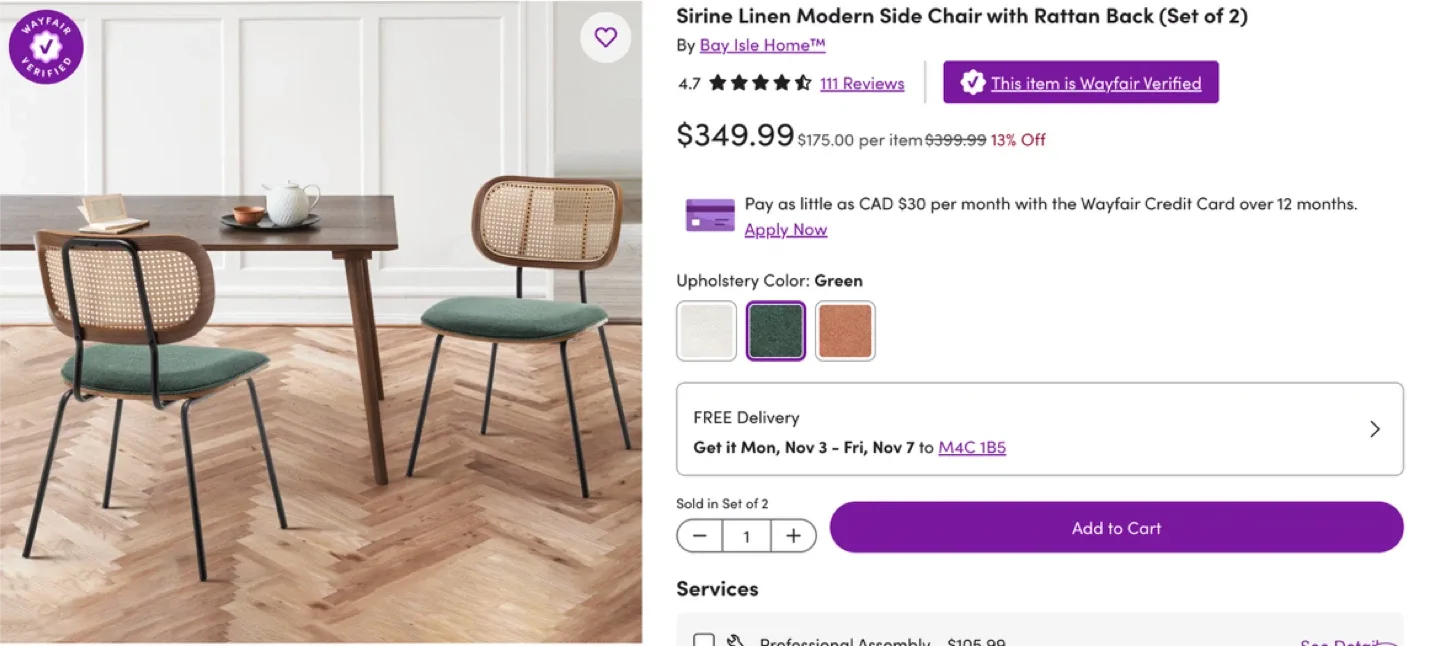Image resolution: width=1440 pixels, height=646 pixels.
Task: Click the heart icon to favorite this chair
Action: [605, 37]
